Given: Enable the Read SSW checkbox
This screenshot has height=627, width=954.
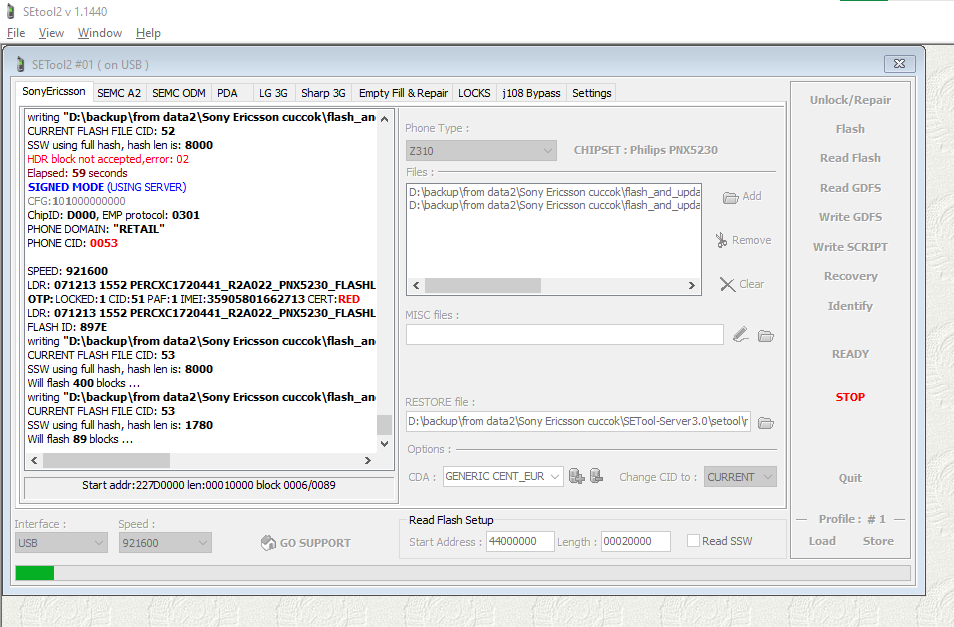Looking at the screenshot, I should [694, 541].
